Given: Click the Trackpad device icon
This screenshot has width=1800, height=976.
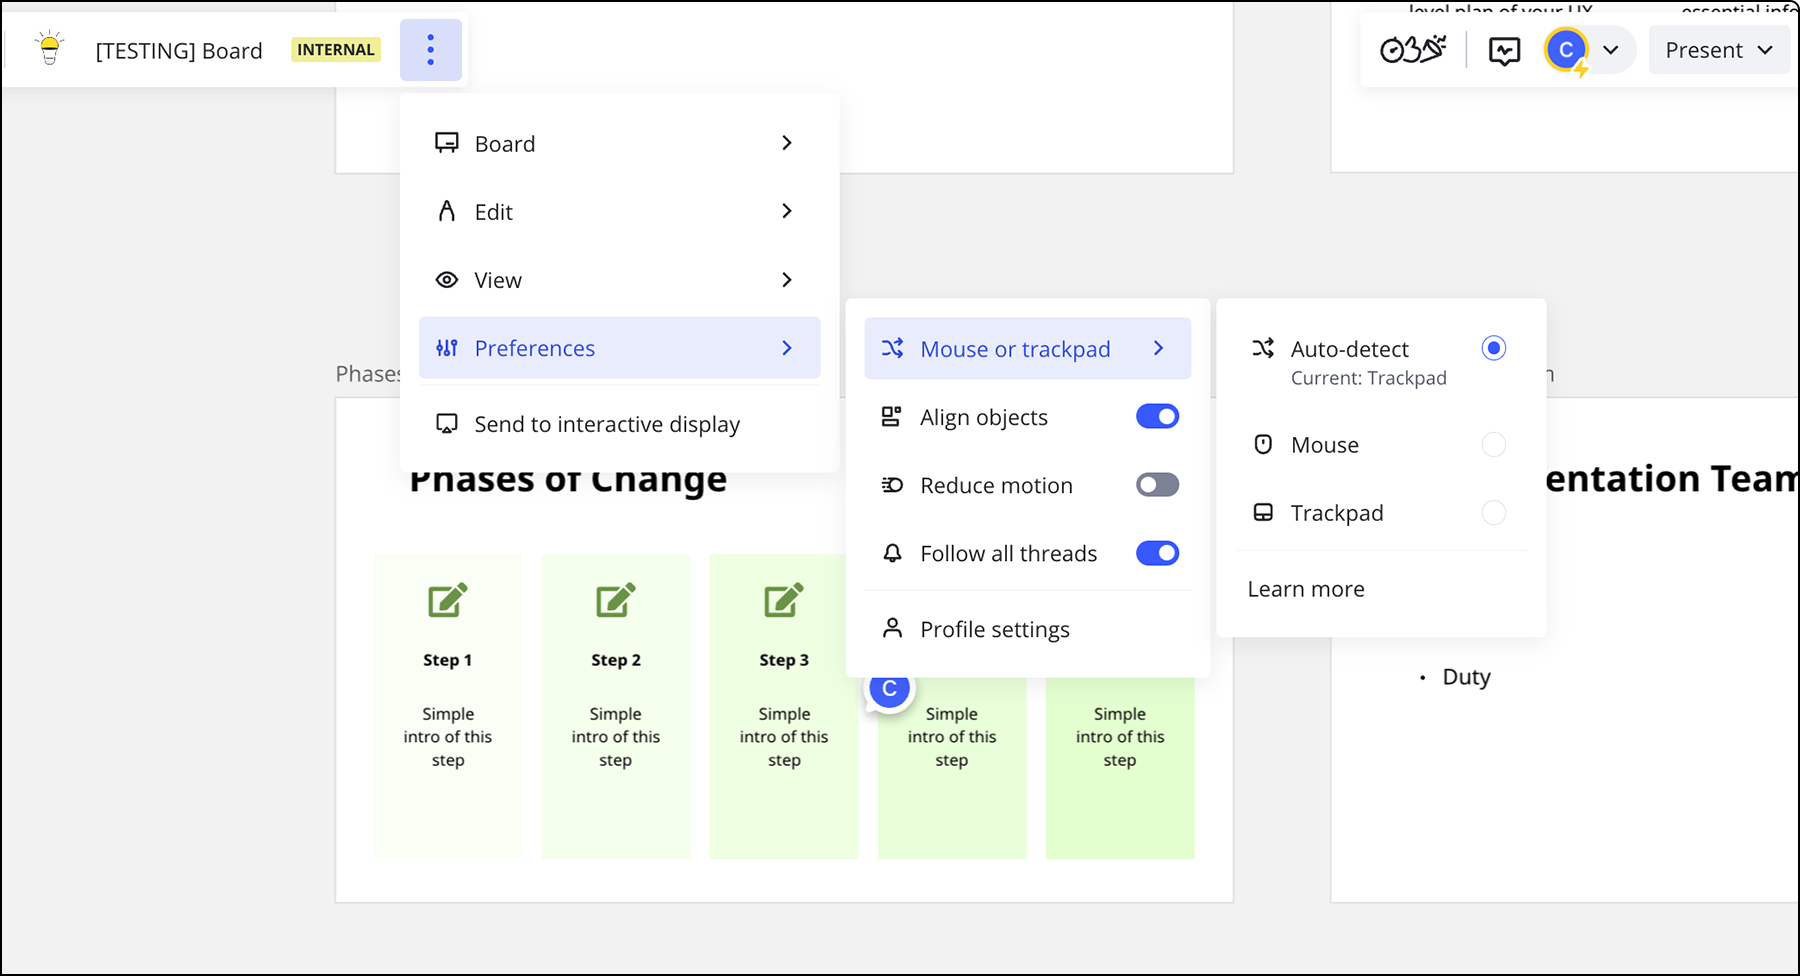Looking at the screenshot, I should point(1263,512).
